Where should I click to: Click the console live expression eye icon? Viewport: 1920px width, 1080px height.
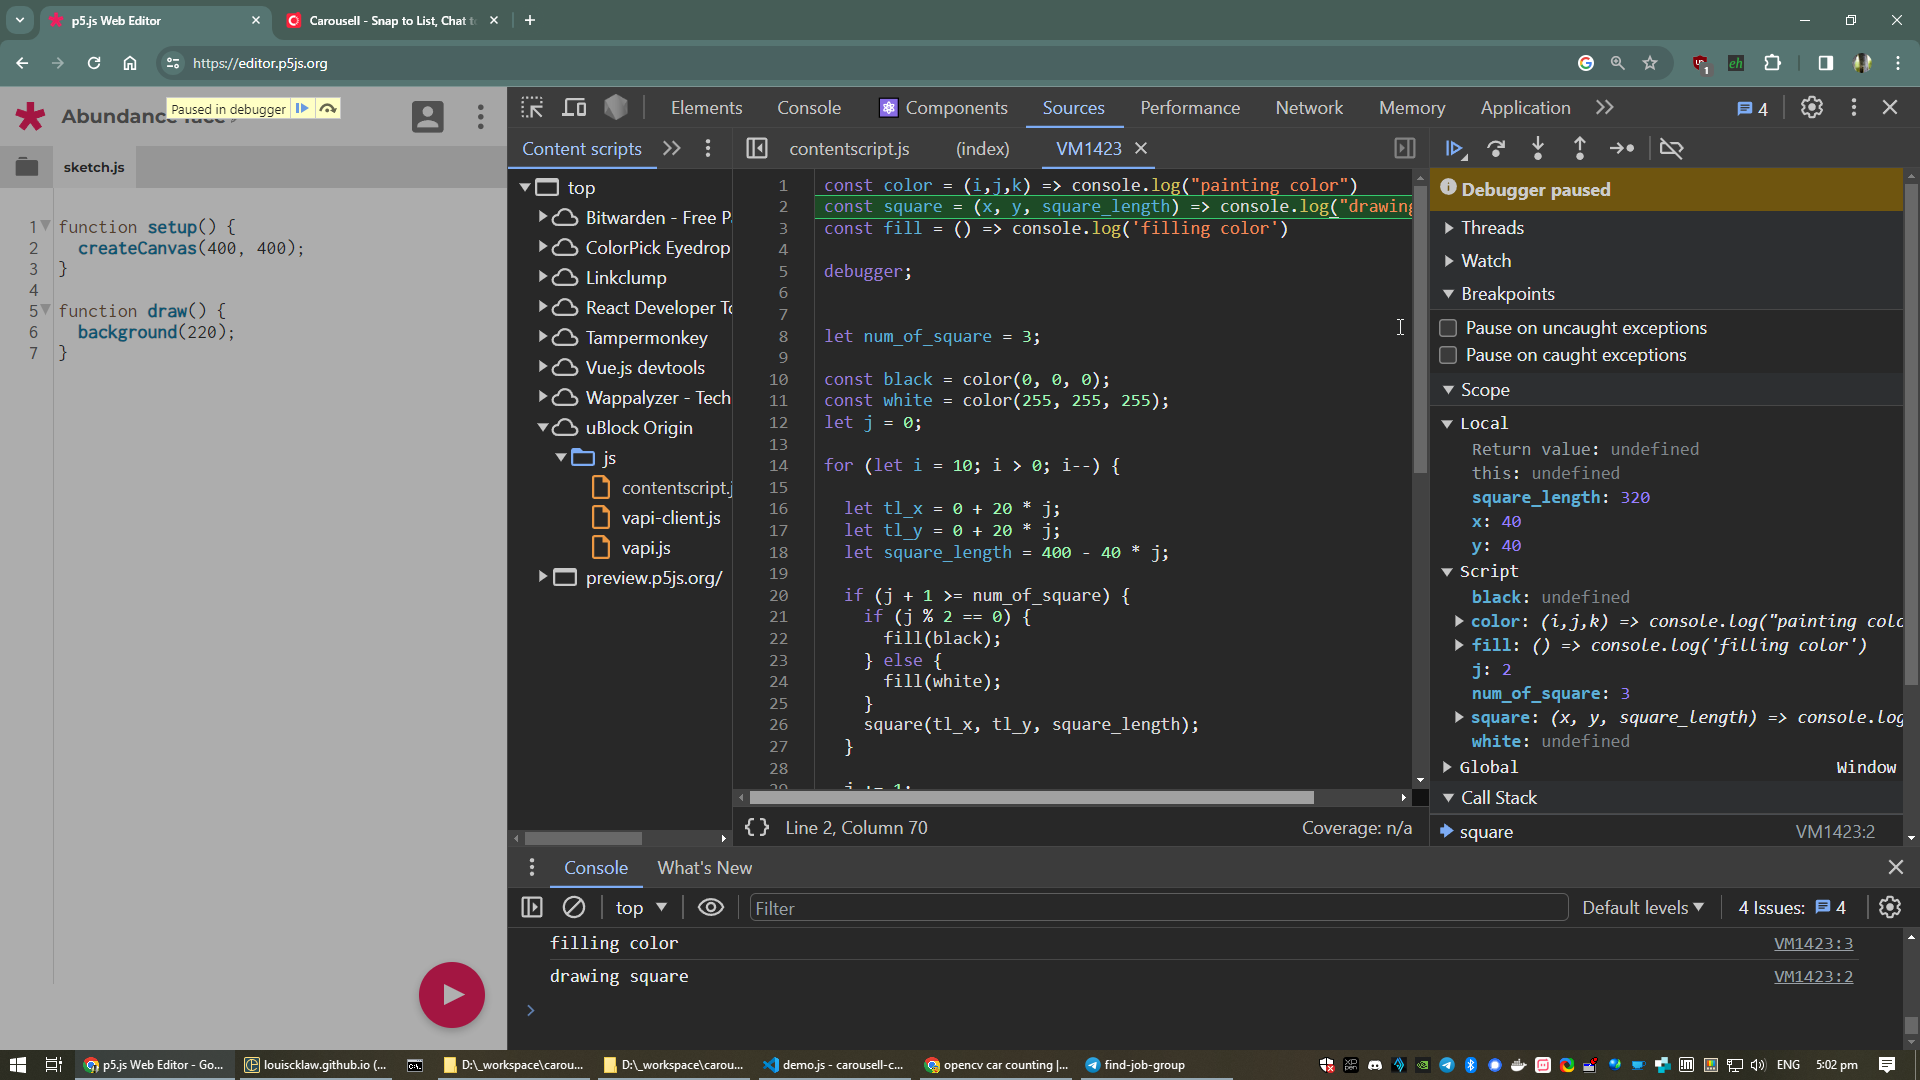pyautogui.click(x=711, y=908)
